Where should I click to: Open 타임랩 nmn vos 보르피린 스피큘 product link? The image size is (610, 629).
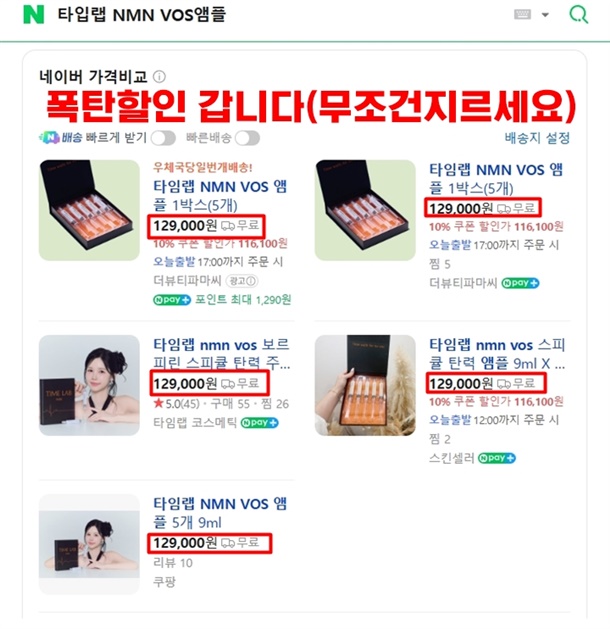click(x=221, y=354)
